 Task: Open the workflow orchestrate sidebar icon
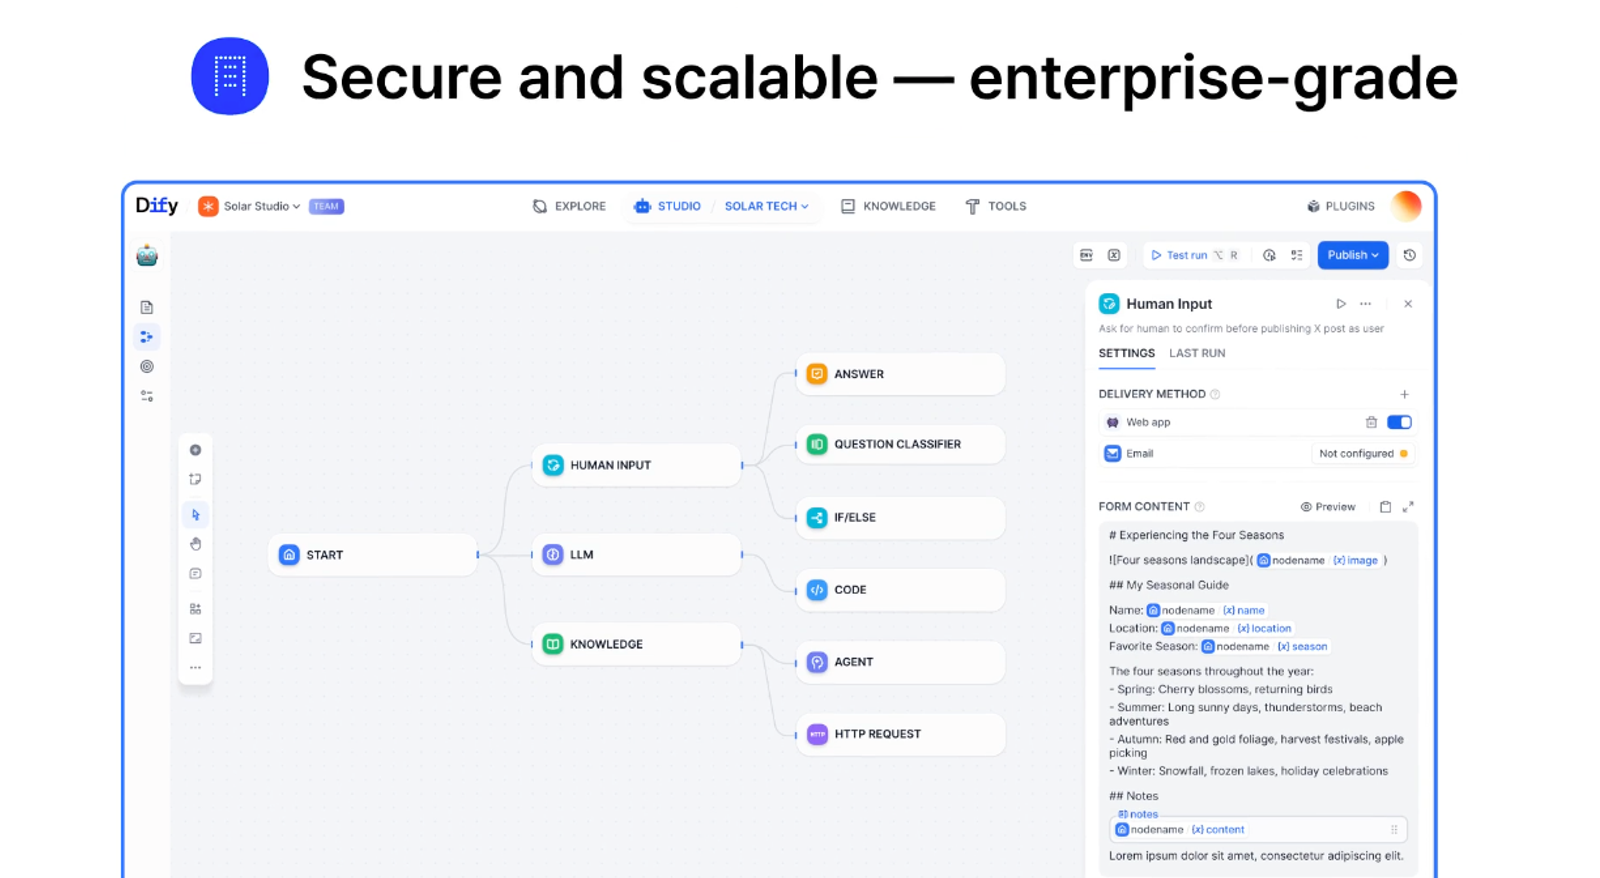tap(147, 337)
